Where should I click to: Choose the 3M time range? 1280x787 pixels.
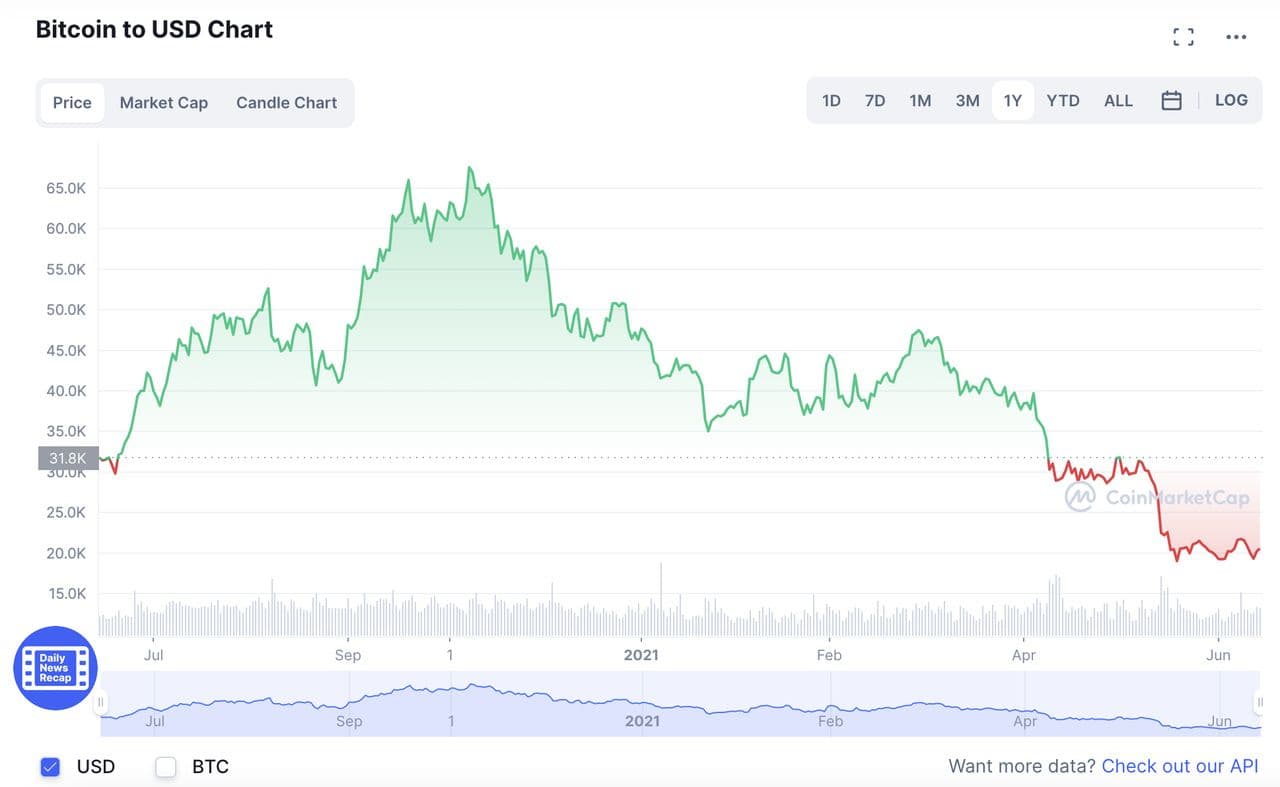[967, 101]
